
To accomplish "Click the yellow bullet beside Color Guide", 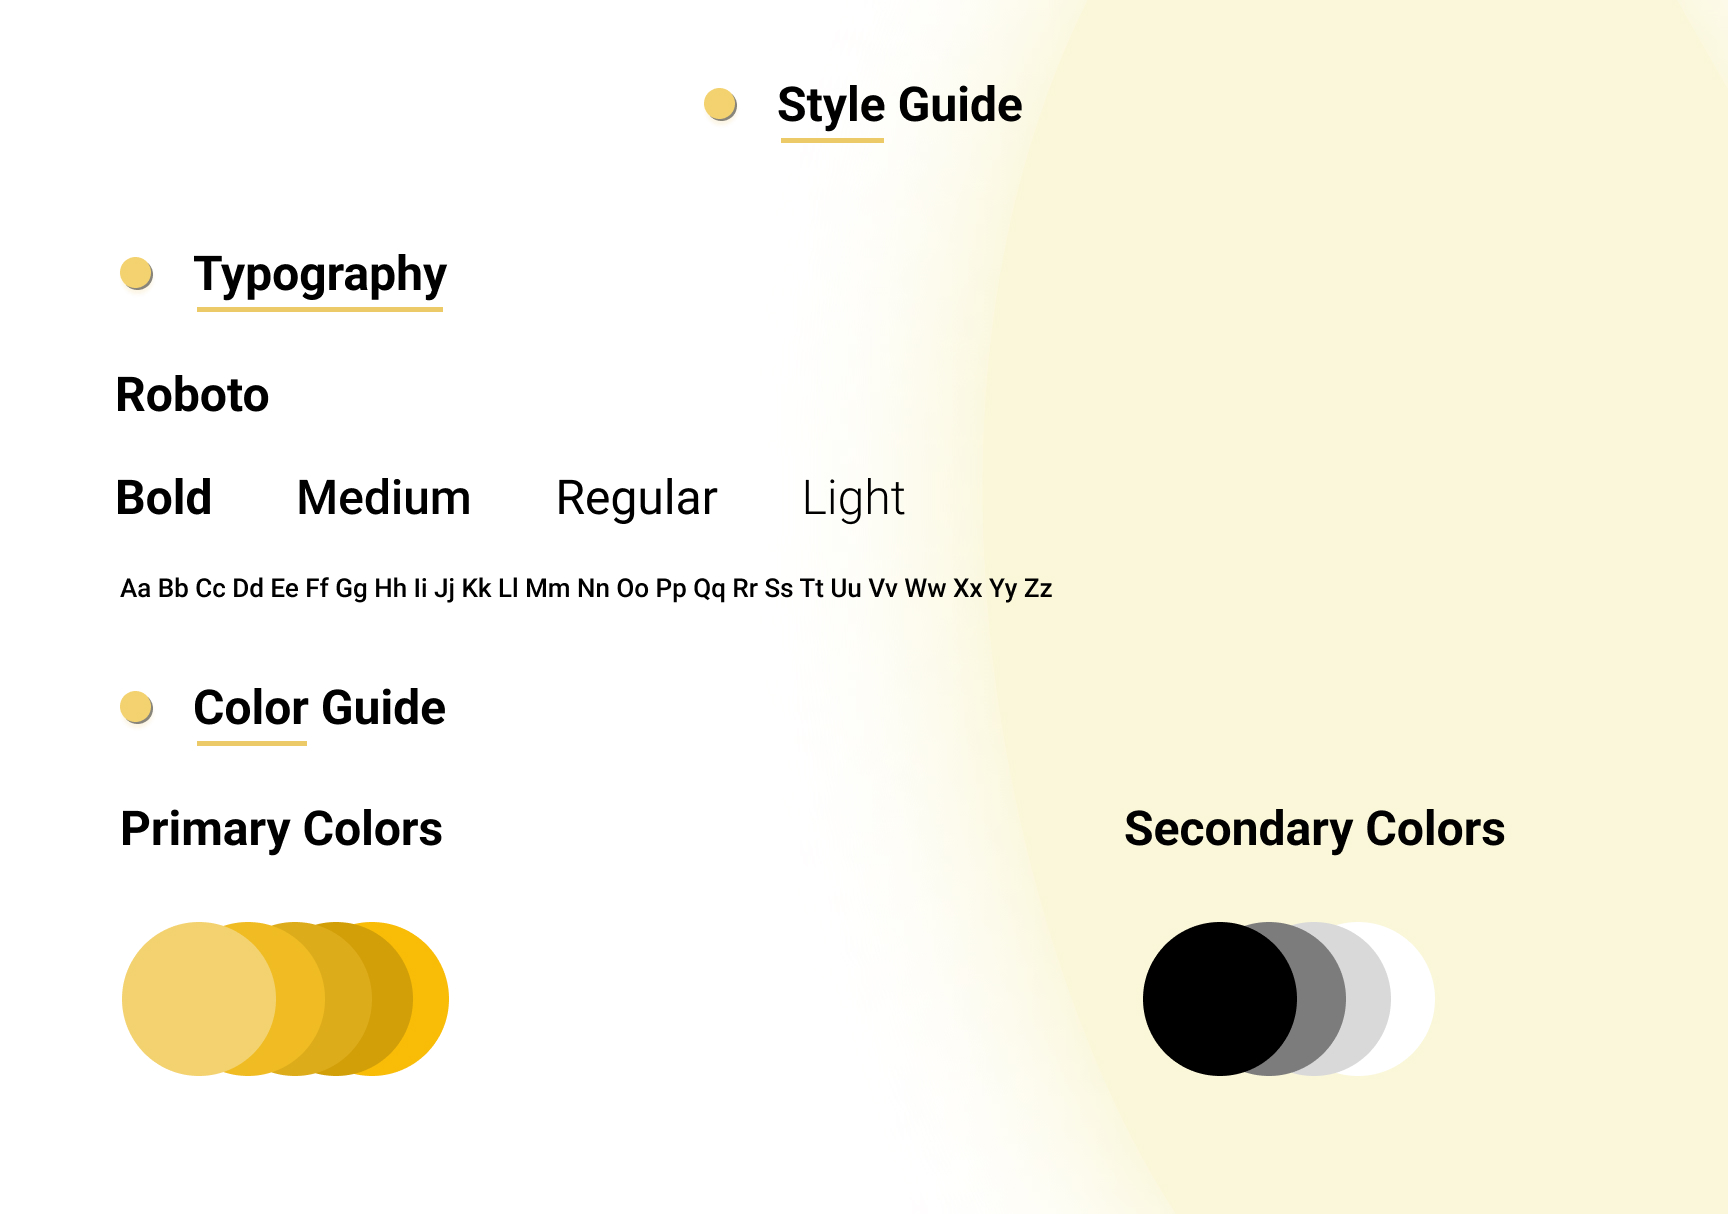I will [136, 707].
